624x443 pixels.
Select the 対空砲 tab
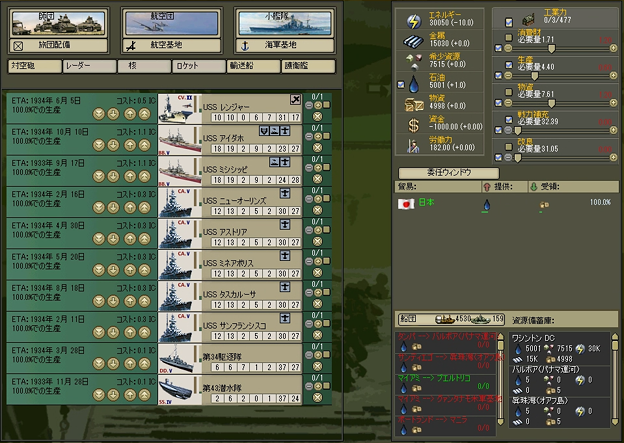pyautogui.click(x=35, y=66)
